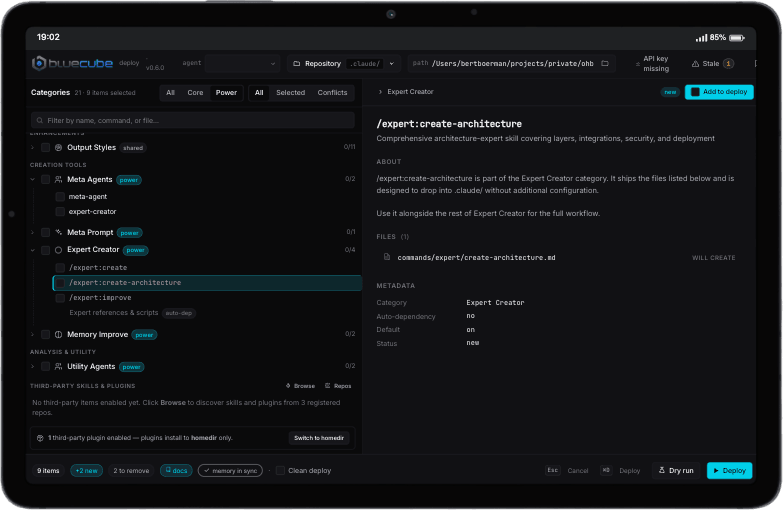Select the Core filter tab
The image size is (783, 510).
coord(195,93)
